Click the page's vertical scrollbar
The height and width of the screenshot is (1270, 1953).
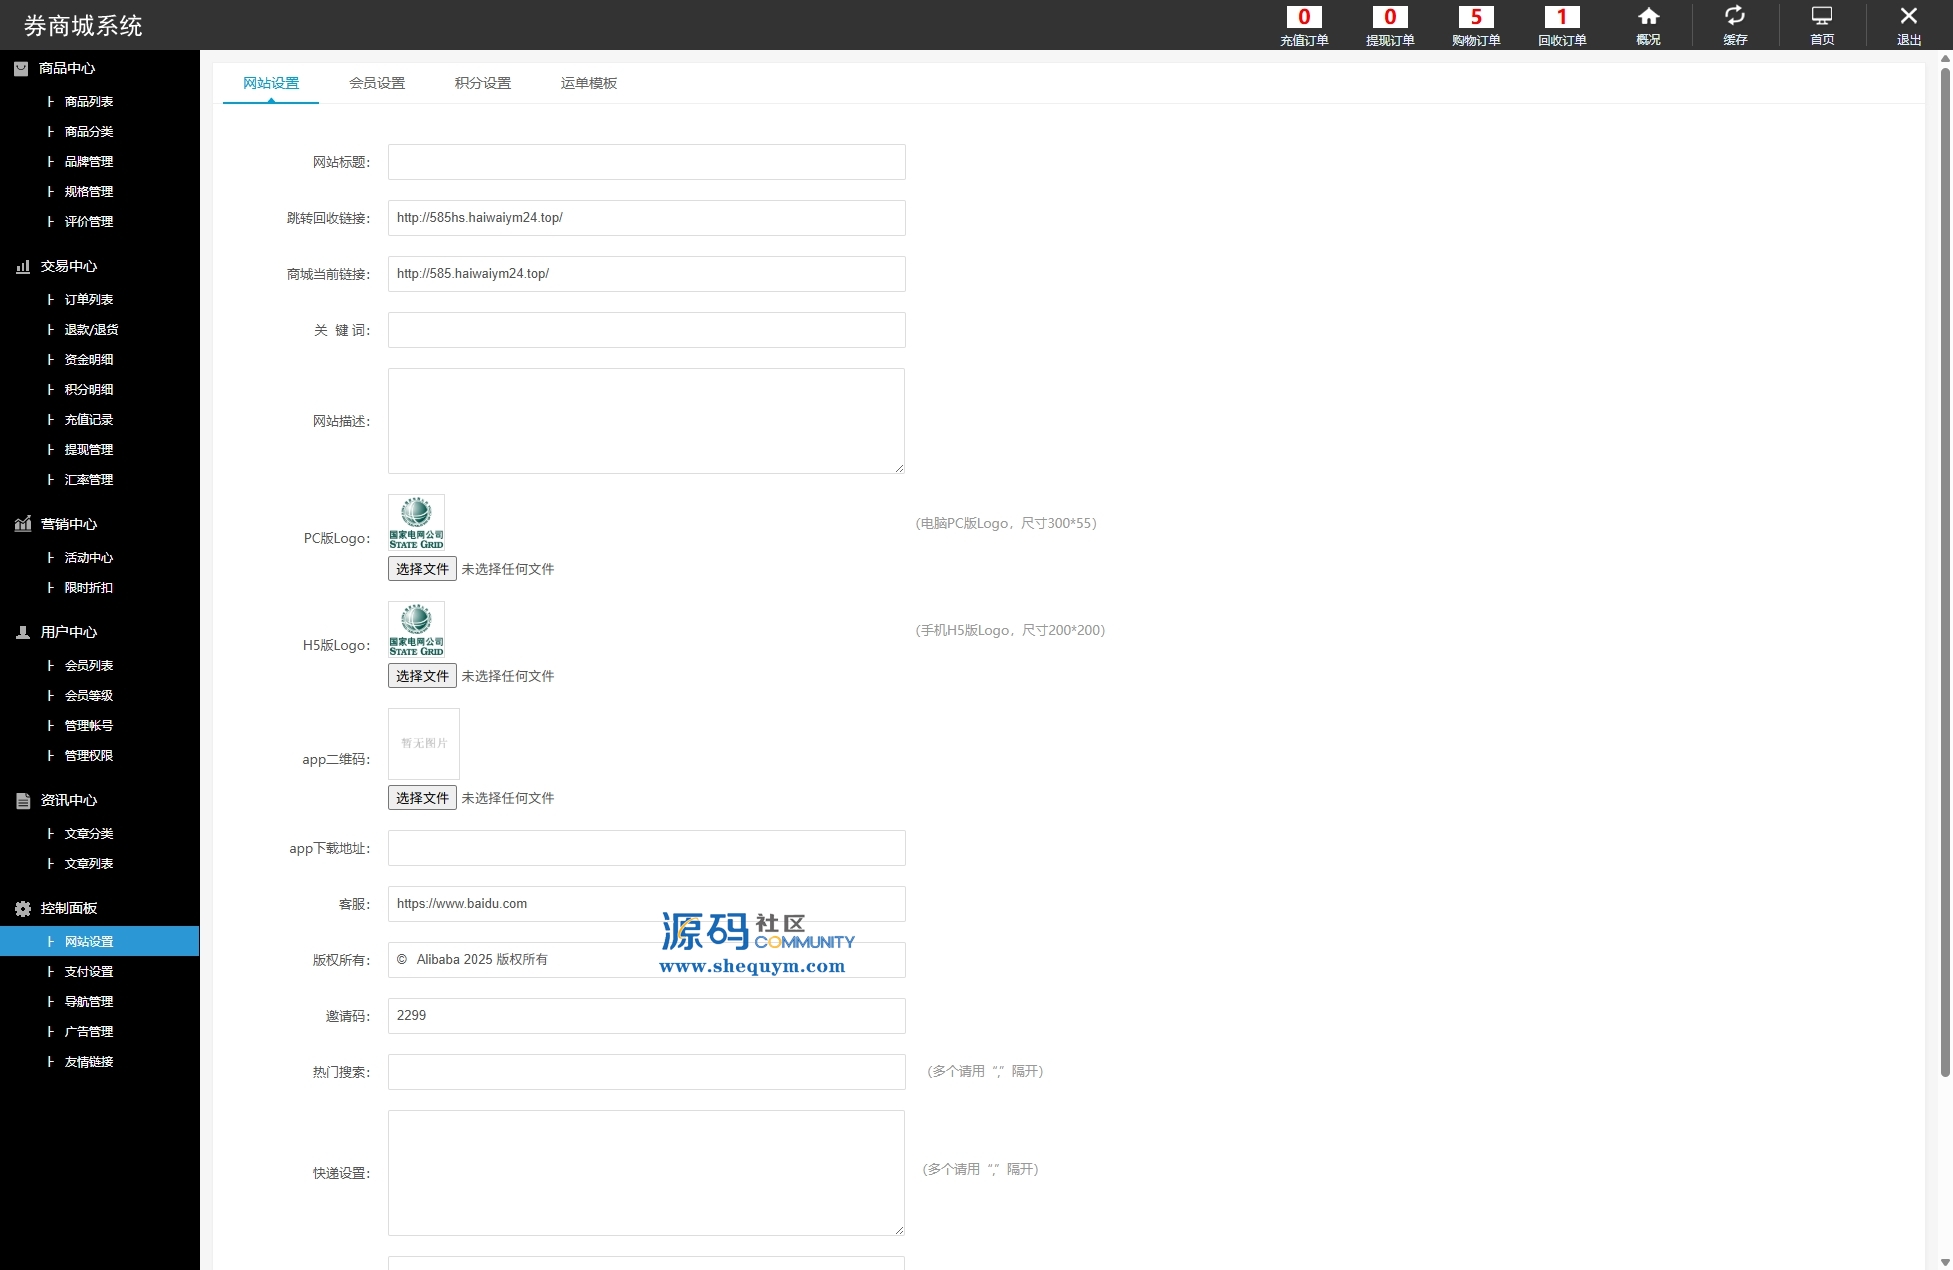1945,570
